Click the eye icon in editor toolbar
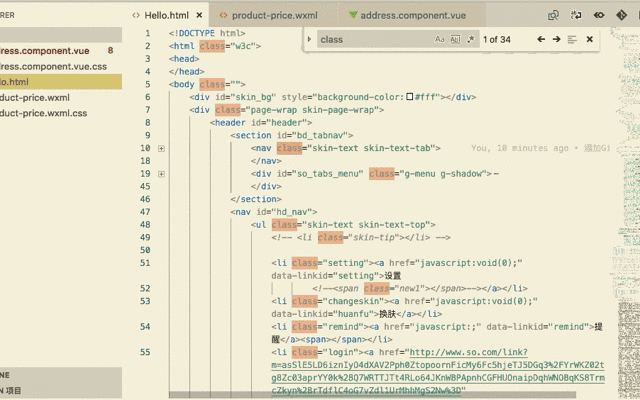 click(599, 16)
